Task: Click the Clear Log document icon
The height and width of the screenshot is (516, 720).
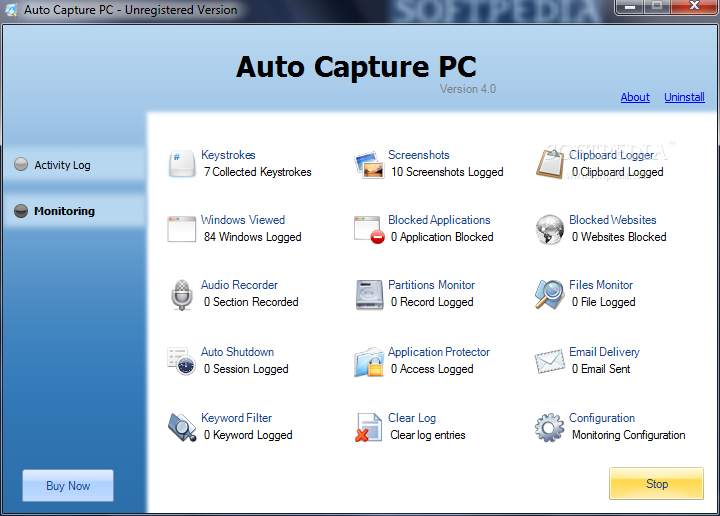Action: (x=369, y=427)
